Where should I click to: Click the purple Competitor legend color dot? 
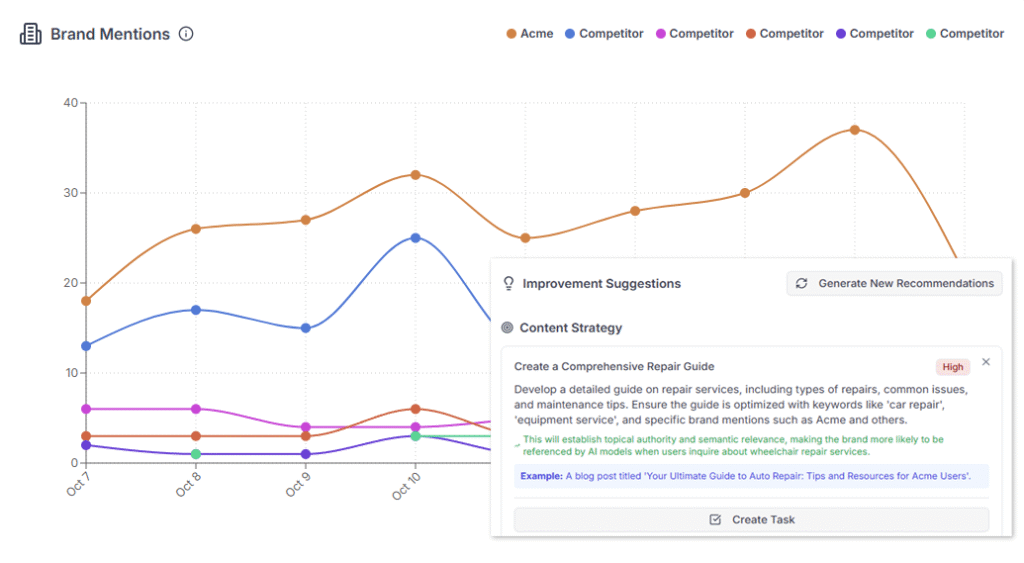(841, 34)
